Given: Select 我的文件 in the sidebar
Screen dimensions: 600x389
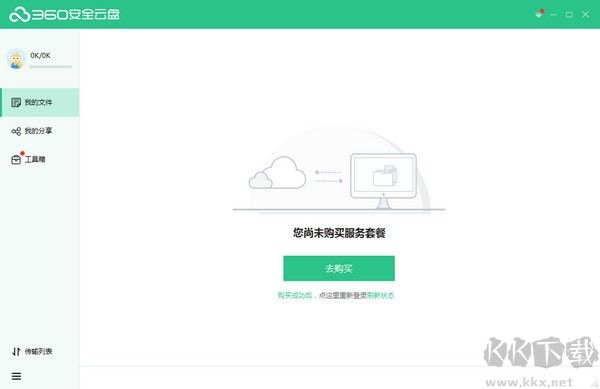Looking at the screenshot, I should 39,102.
